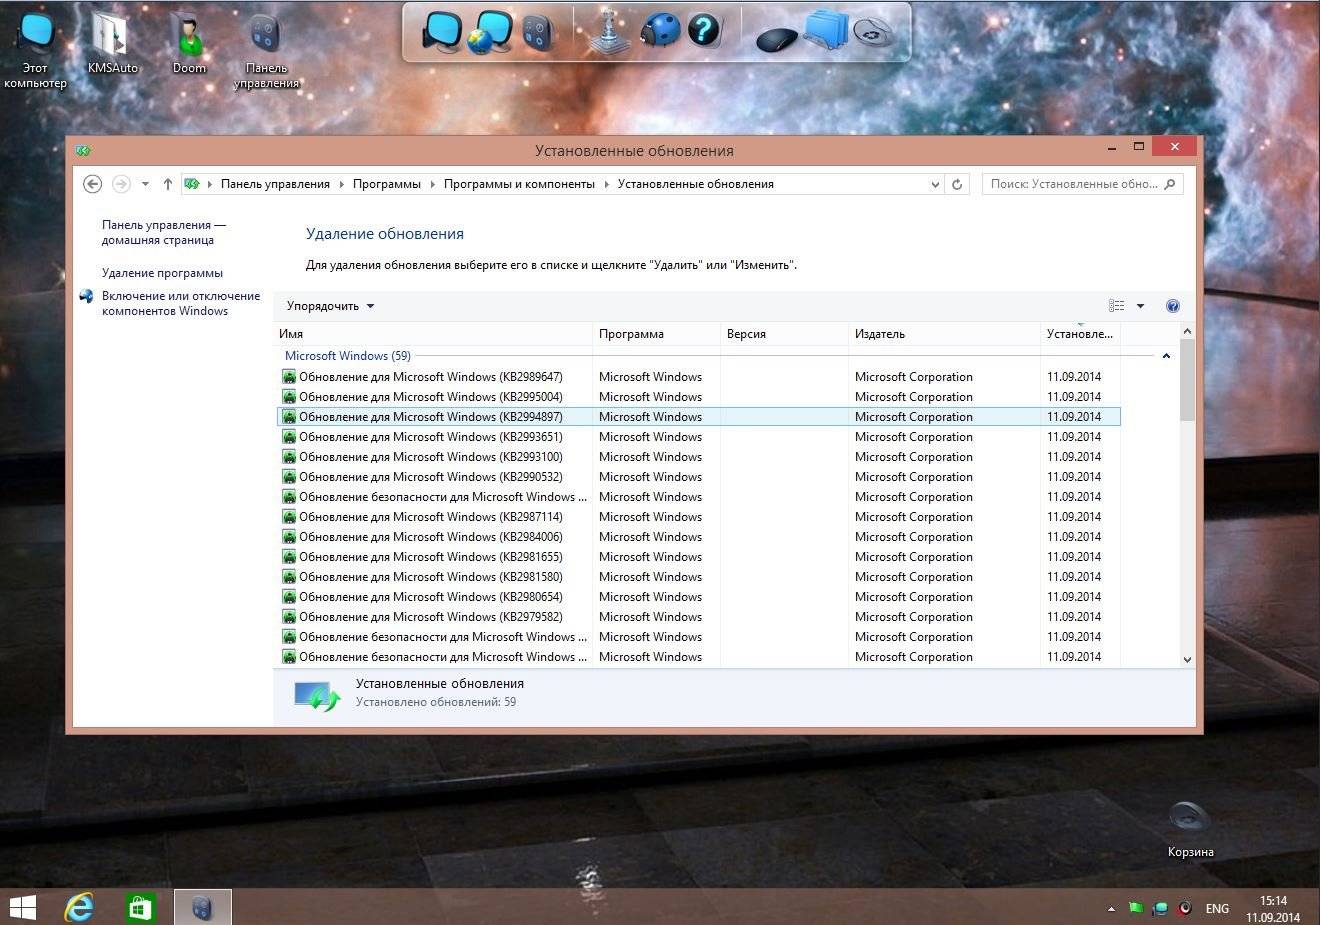Open the Упорядочить dropdown menu
The height and width of the screenshot is (925, 1320).
pos(330,306)
